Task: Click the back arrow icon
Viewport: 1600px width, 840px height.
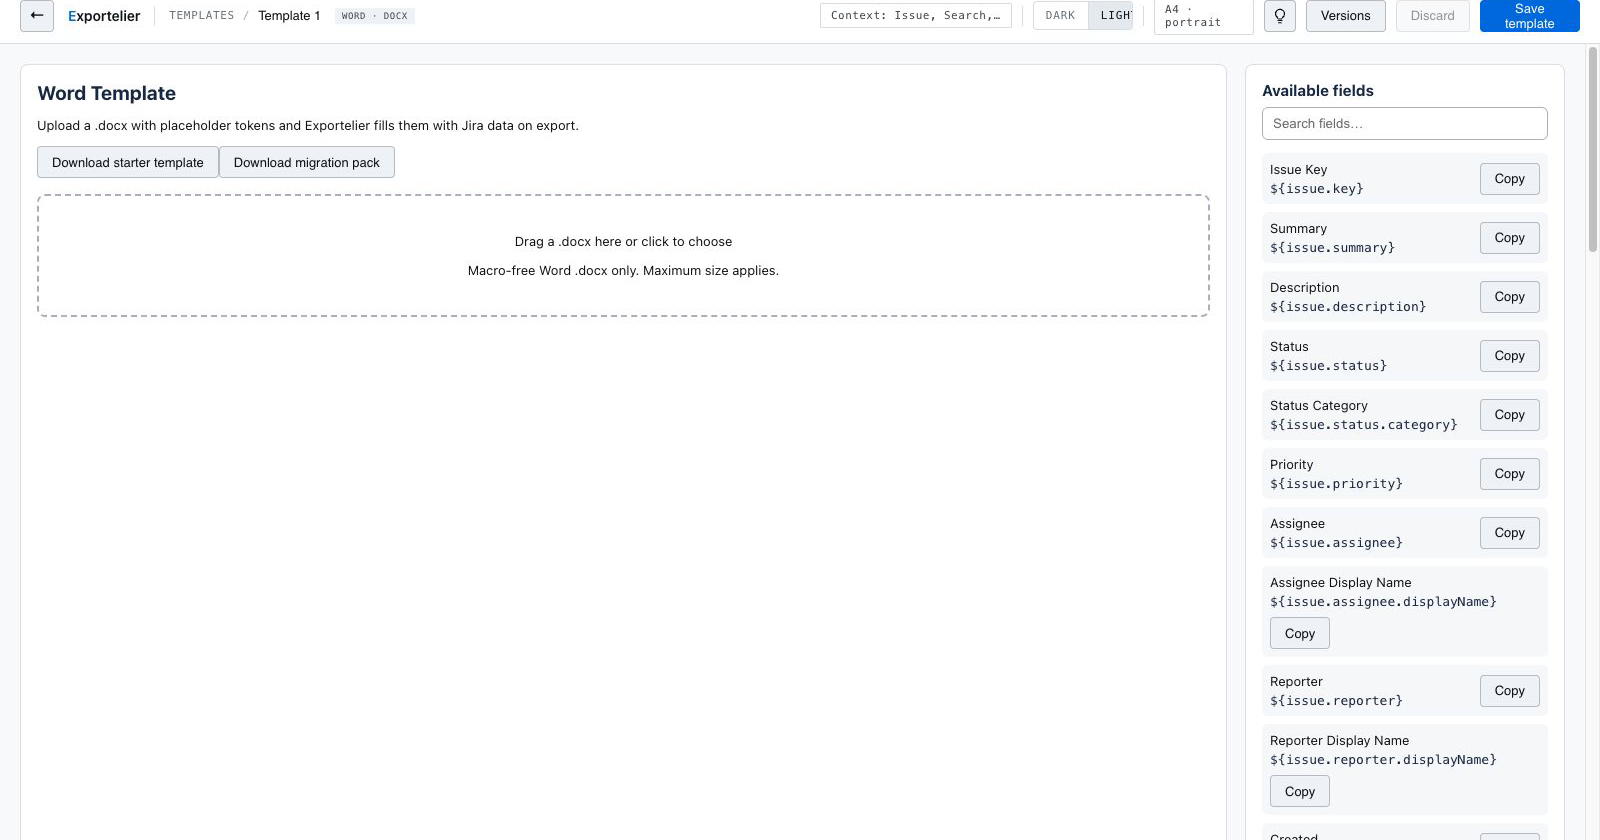Action: click(37, 16)
